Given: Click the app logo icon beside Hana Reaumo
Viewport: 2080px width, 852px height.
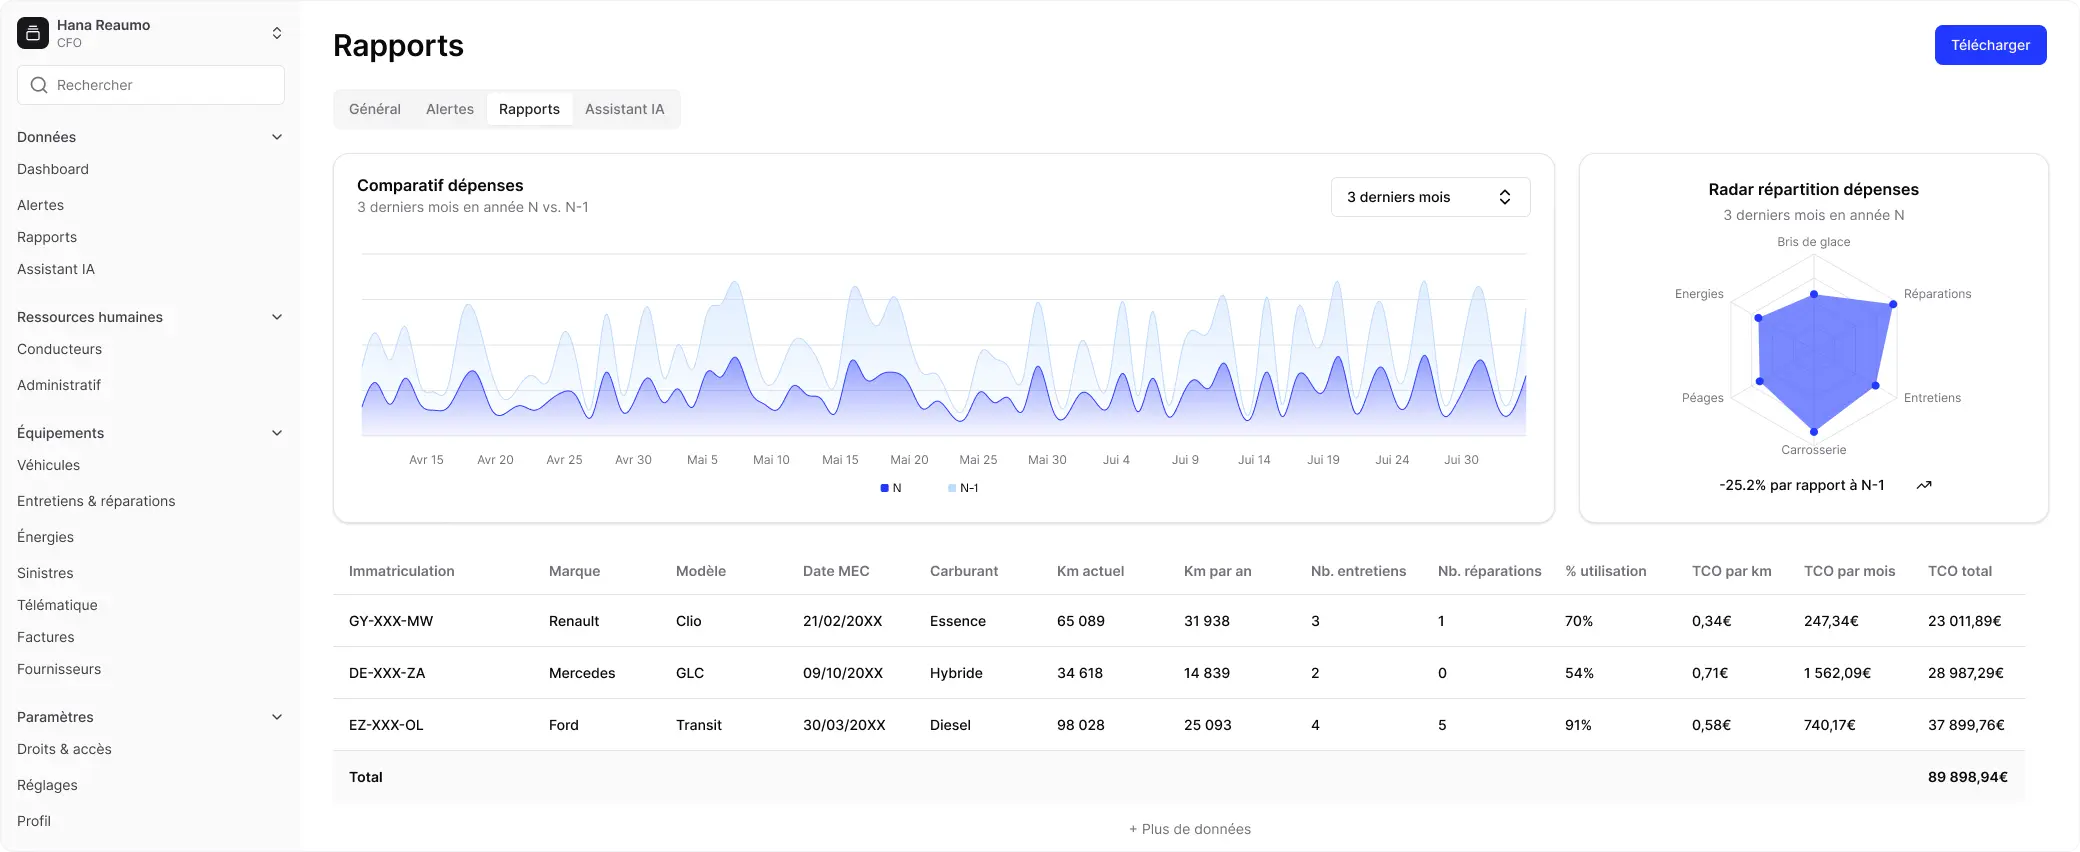Looking at the screenshot, I should point(33,33).
